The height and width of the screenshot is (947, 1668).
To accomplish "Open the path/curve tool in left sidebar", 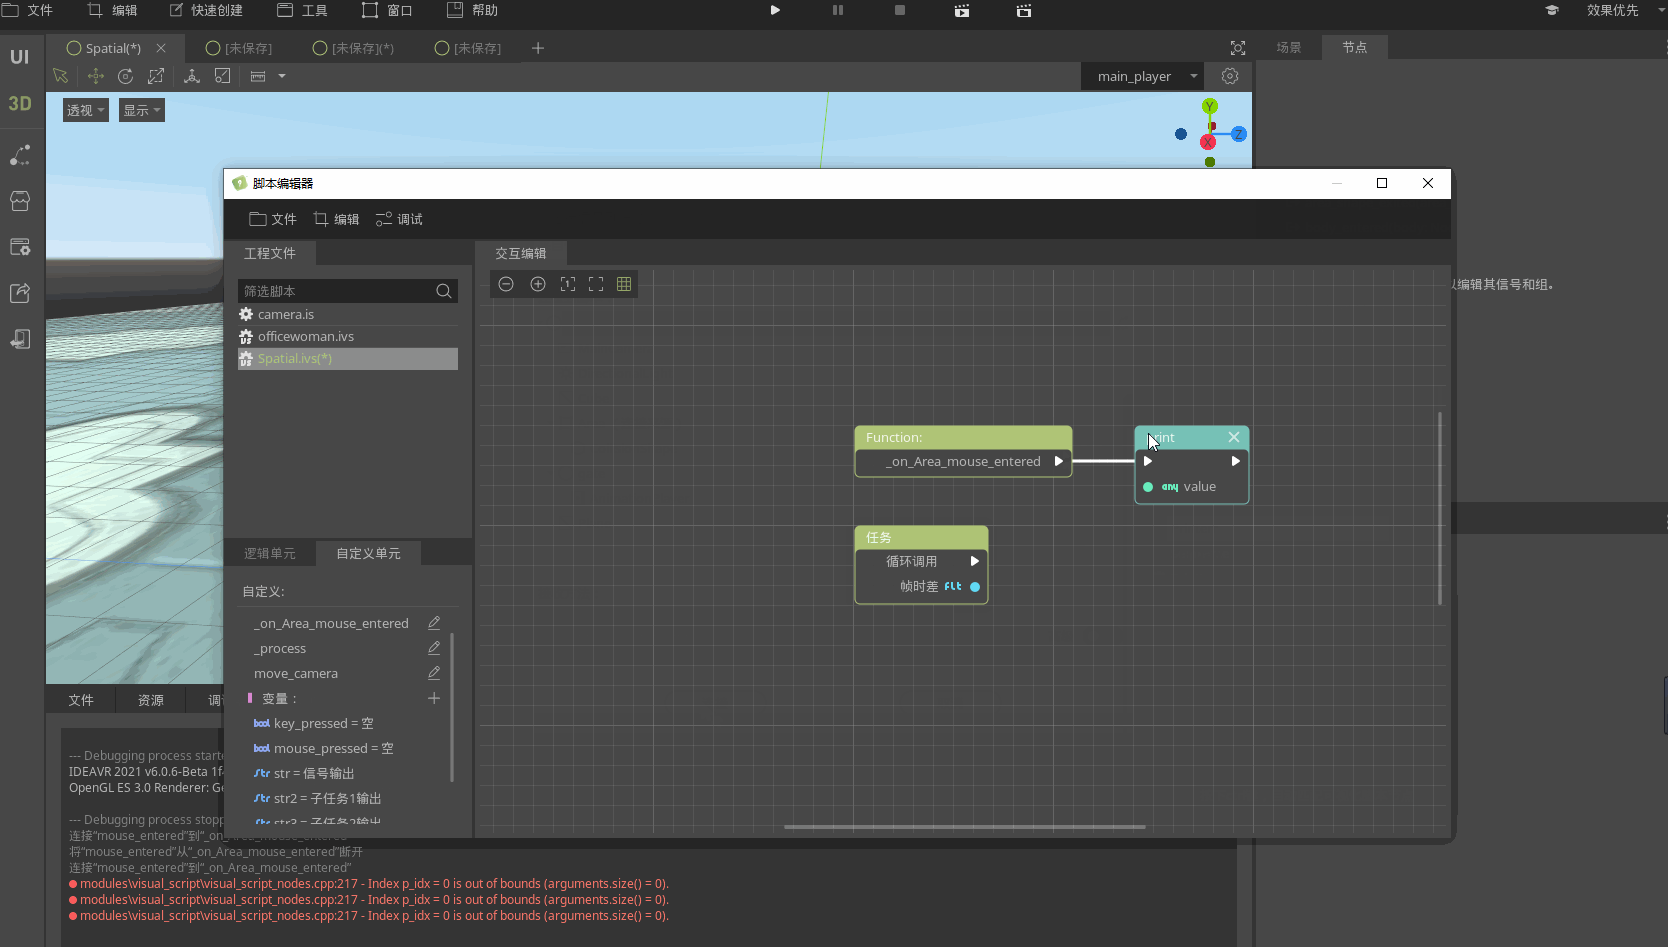I will coord(20,155).
